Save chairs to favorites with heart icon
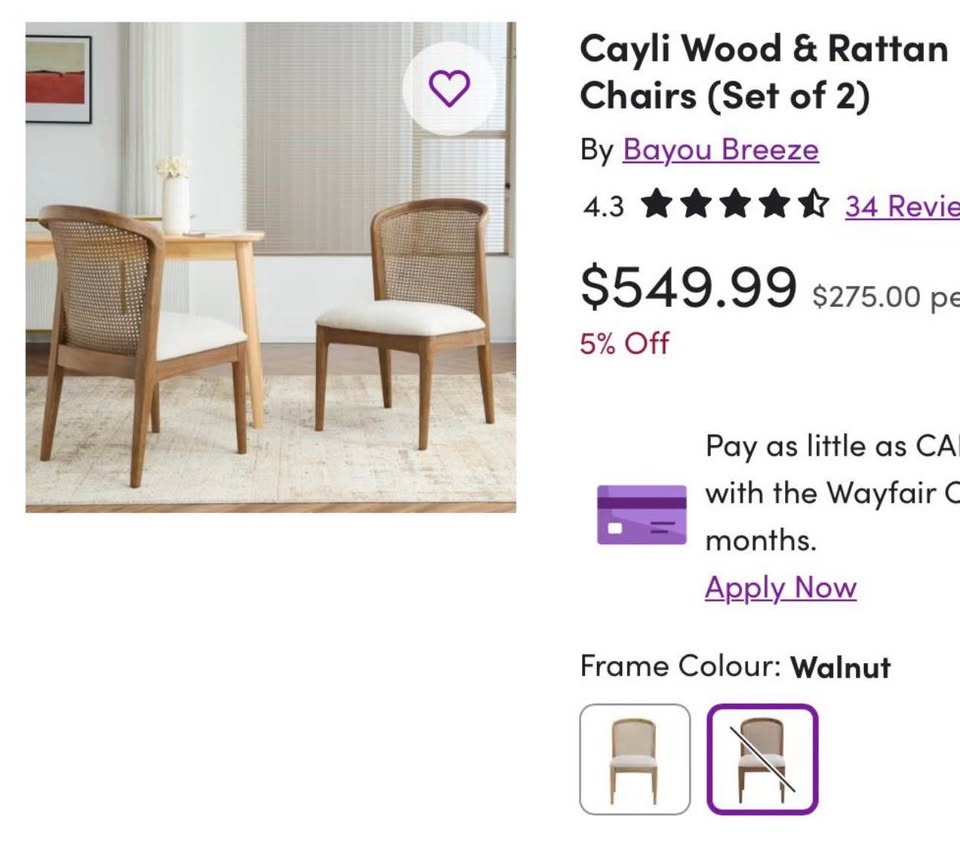Viewport: 960px width, 851px height. [449, 89]
